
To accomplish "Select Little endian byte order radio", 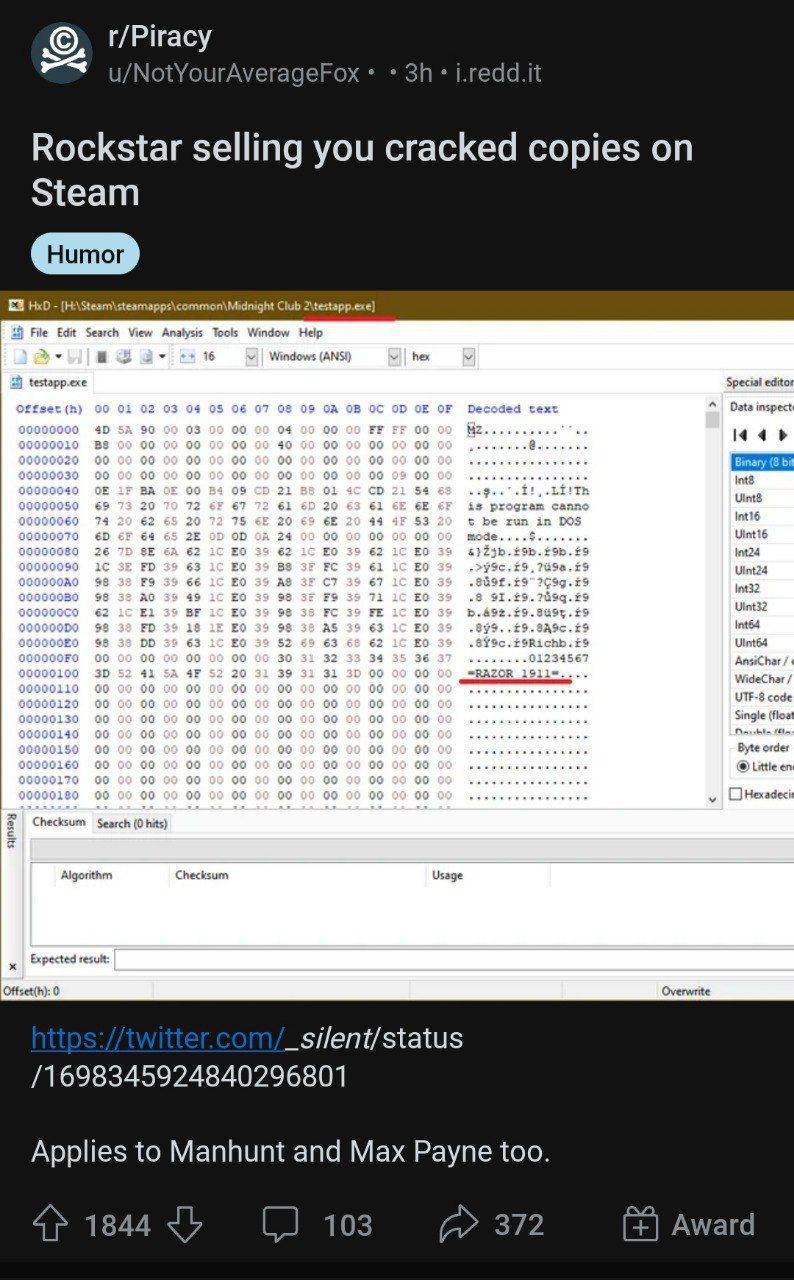I will pyautogui.click(x=743, y=767).
